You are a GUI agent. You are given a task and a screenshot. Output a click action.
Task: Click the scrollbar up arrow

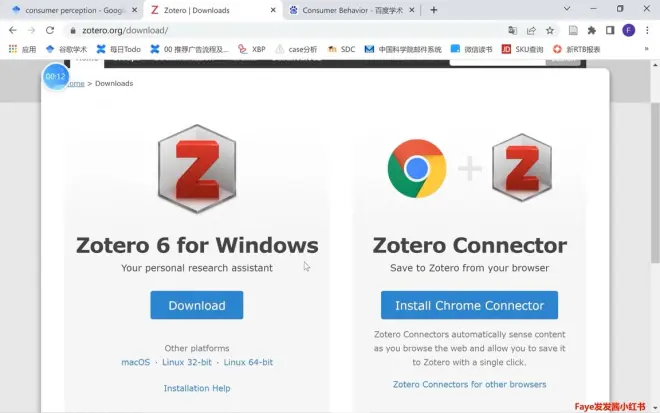tap(655, 65)
